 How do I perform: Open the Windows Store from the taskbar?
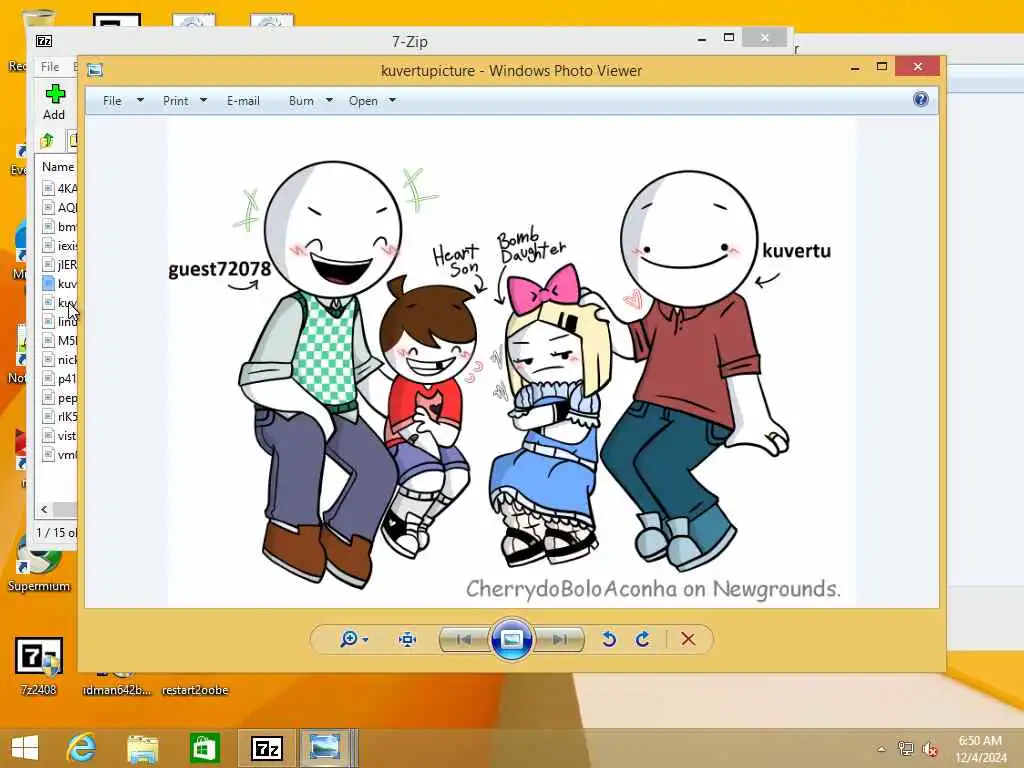(204, 748)
